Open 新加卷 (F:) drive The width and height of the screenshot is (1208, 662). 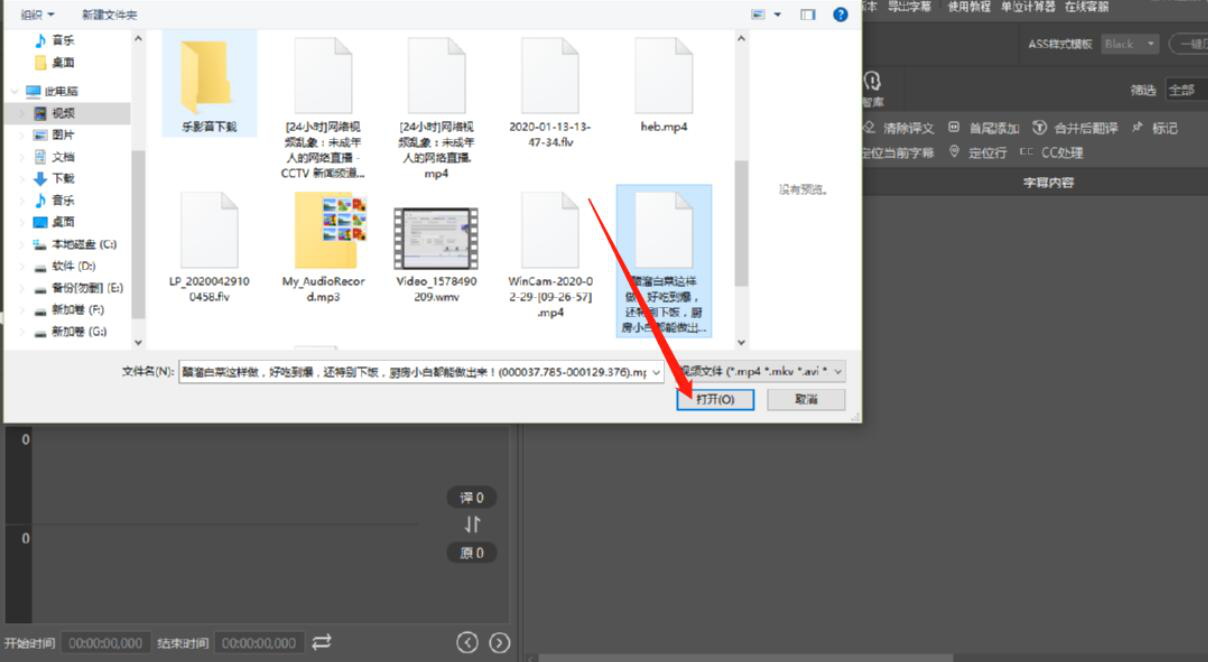(x=69, y=309)
